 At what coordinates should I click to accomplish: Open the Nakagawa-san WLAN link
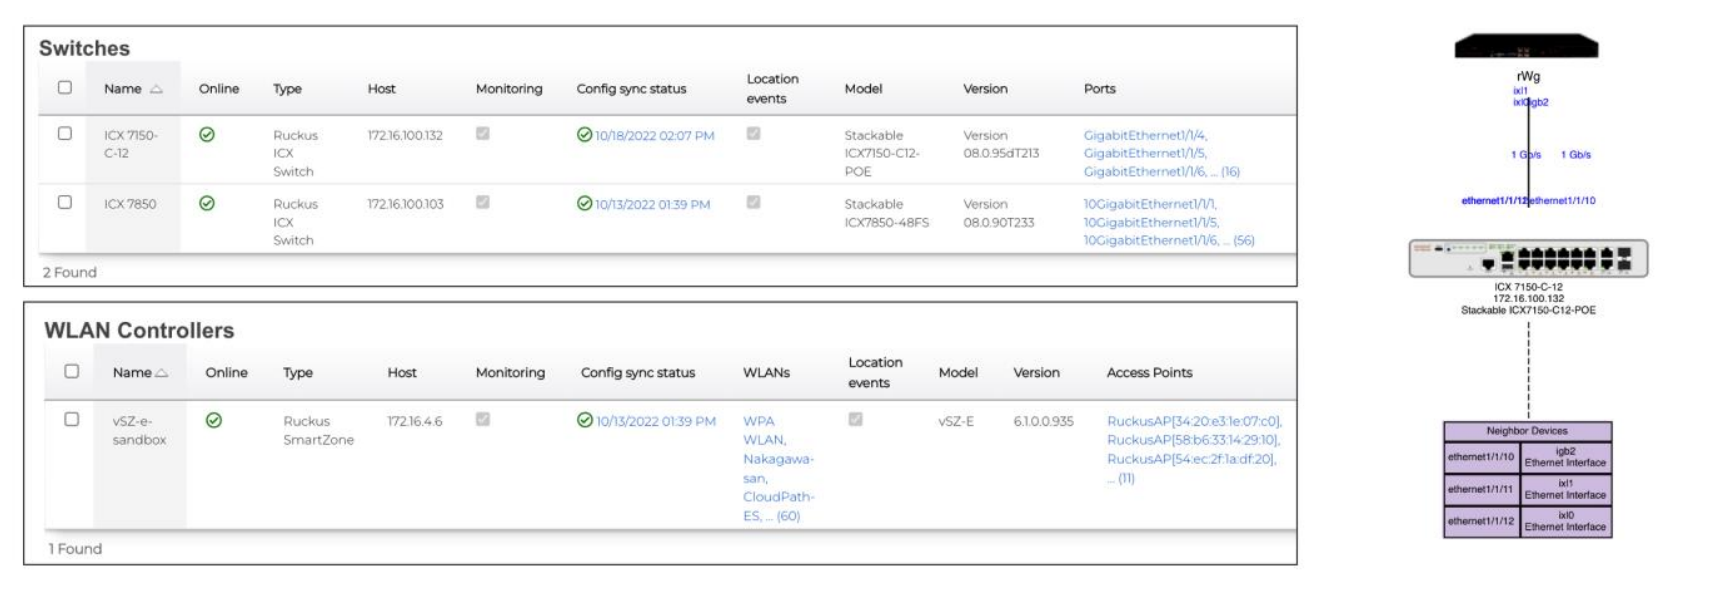pyautogui.click(x=778, y=469)
